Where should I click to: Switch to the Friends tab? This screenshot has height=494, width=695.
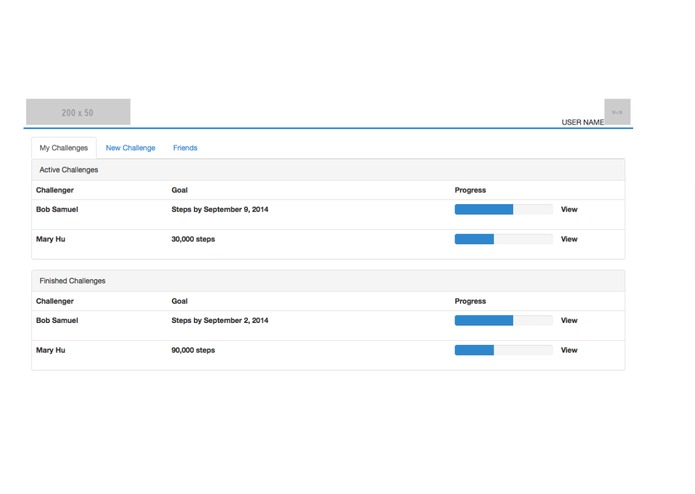coord(185,148)
